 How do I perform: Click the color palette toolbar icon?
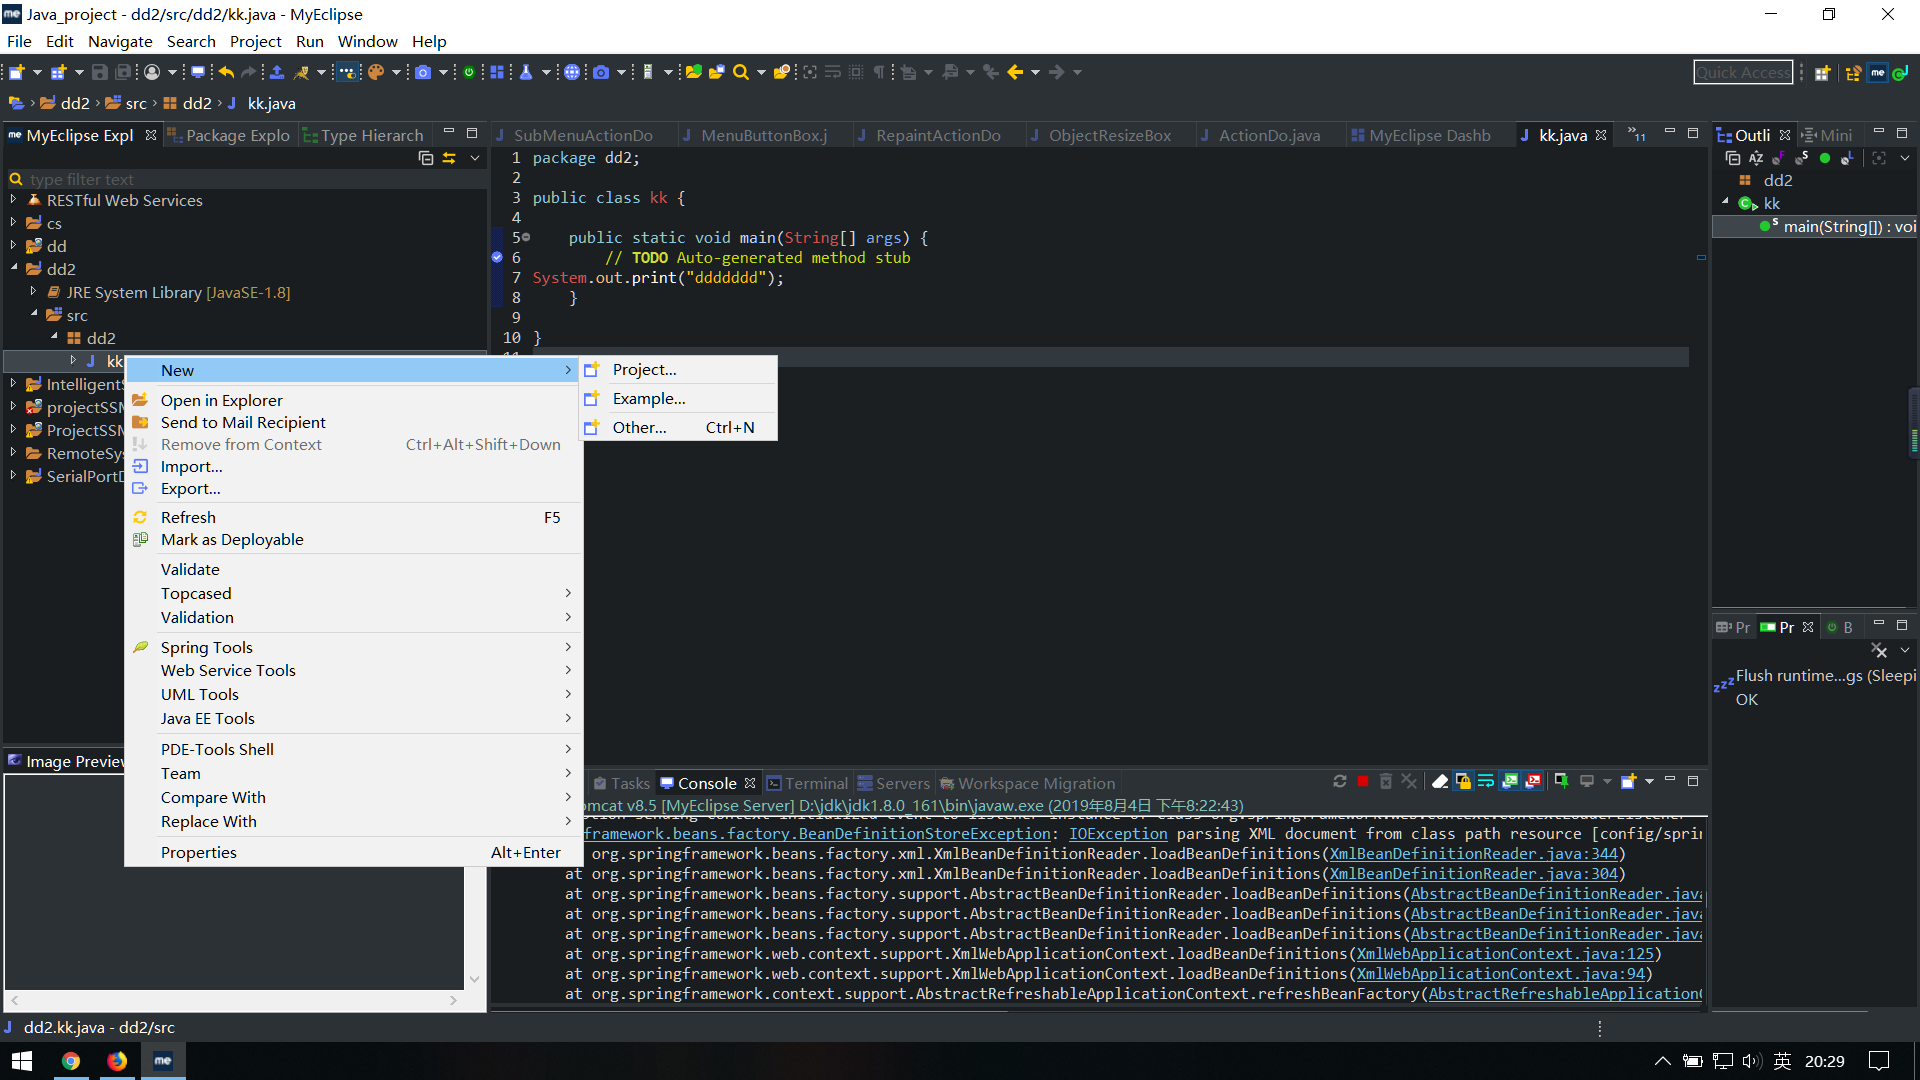click(x=376, y=72)
